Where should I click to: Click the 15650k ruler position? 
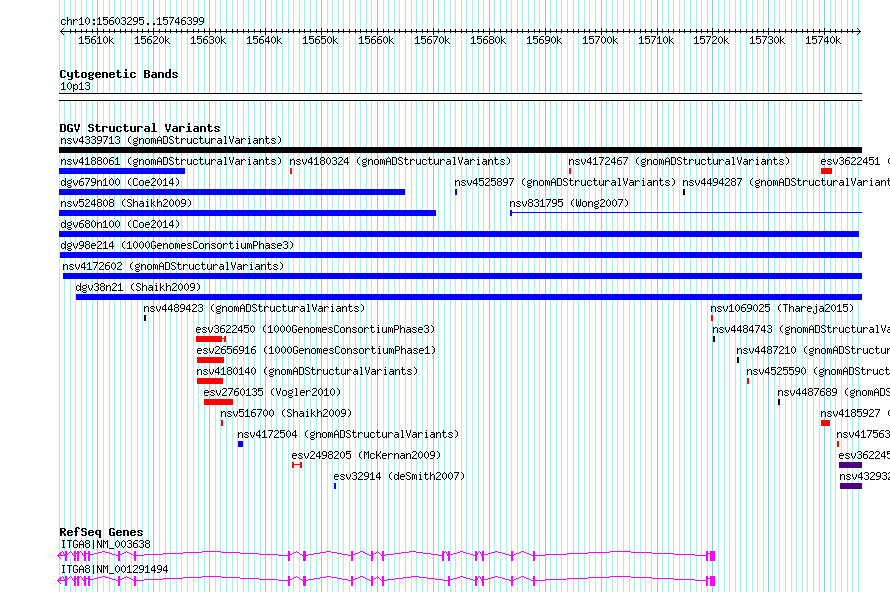pos(320,40)
